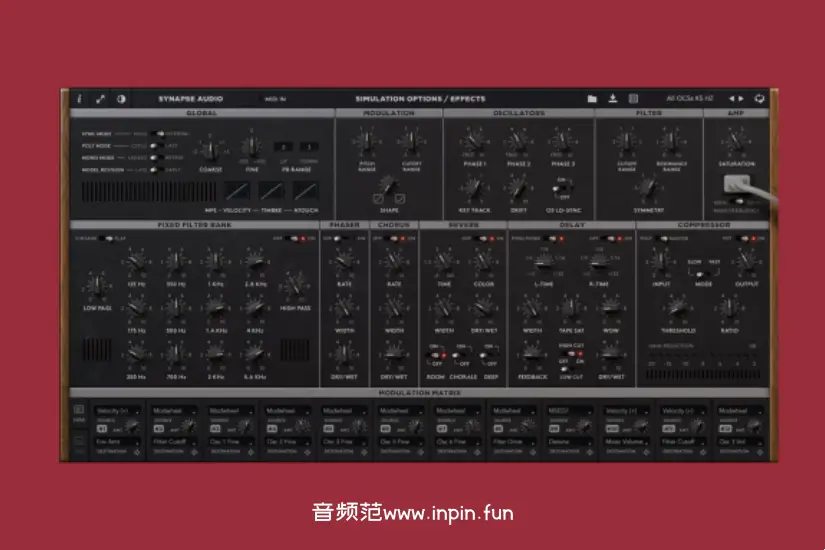Open the Modwheel source above Filter Drive
825x550 pixels.
click(x=514, y=411)
